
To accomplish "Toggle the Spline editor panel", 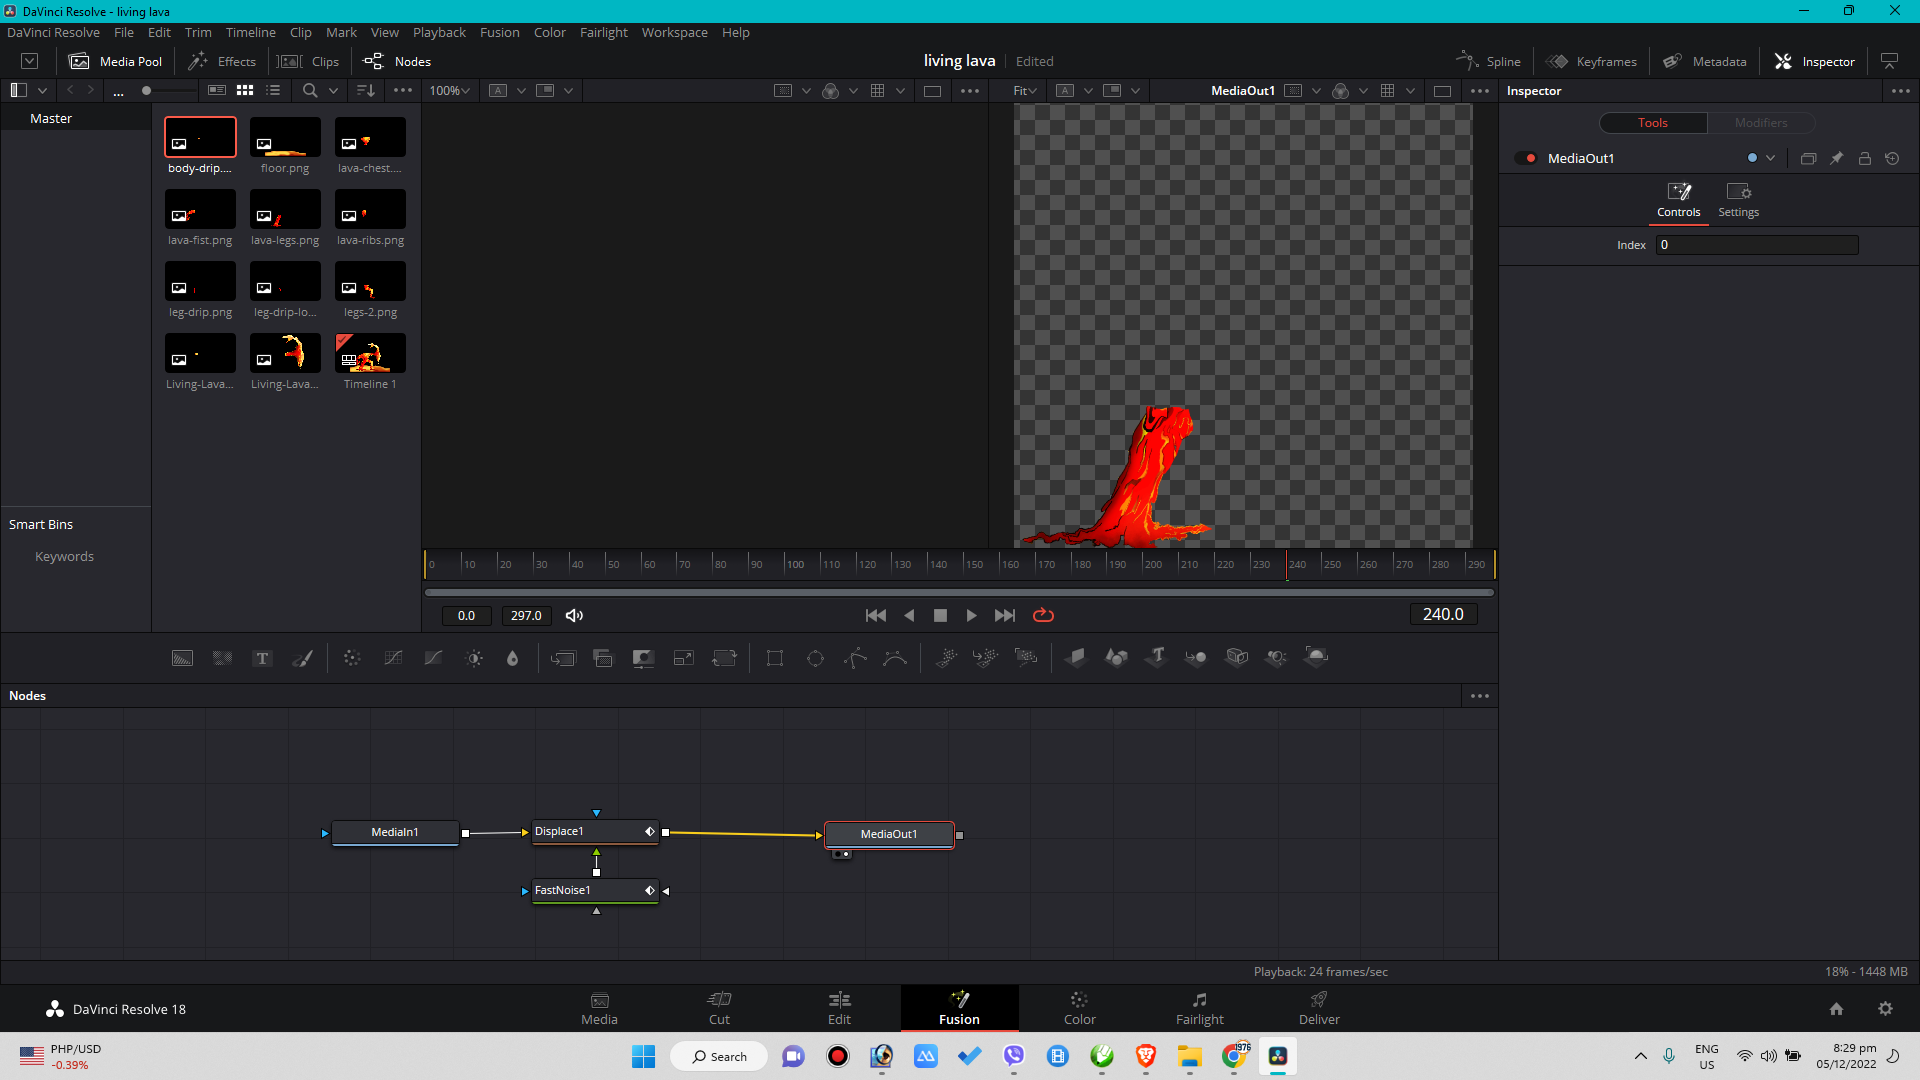I will pos(1488,61).
